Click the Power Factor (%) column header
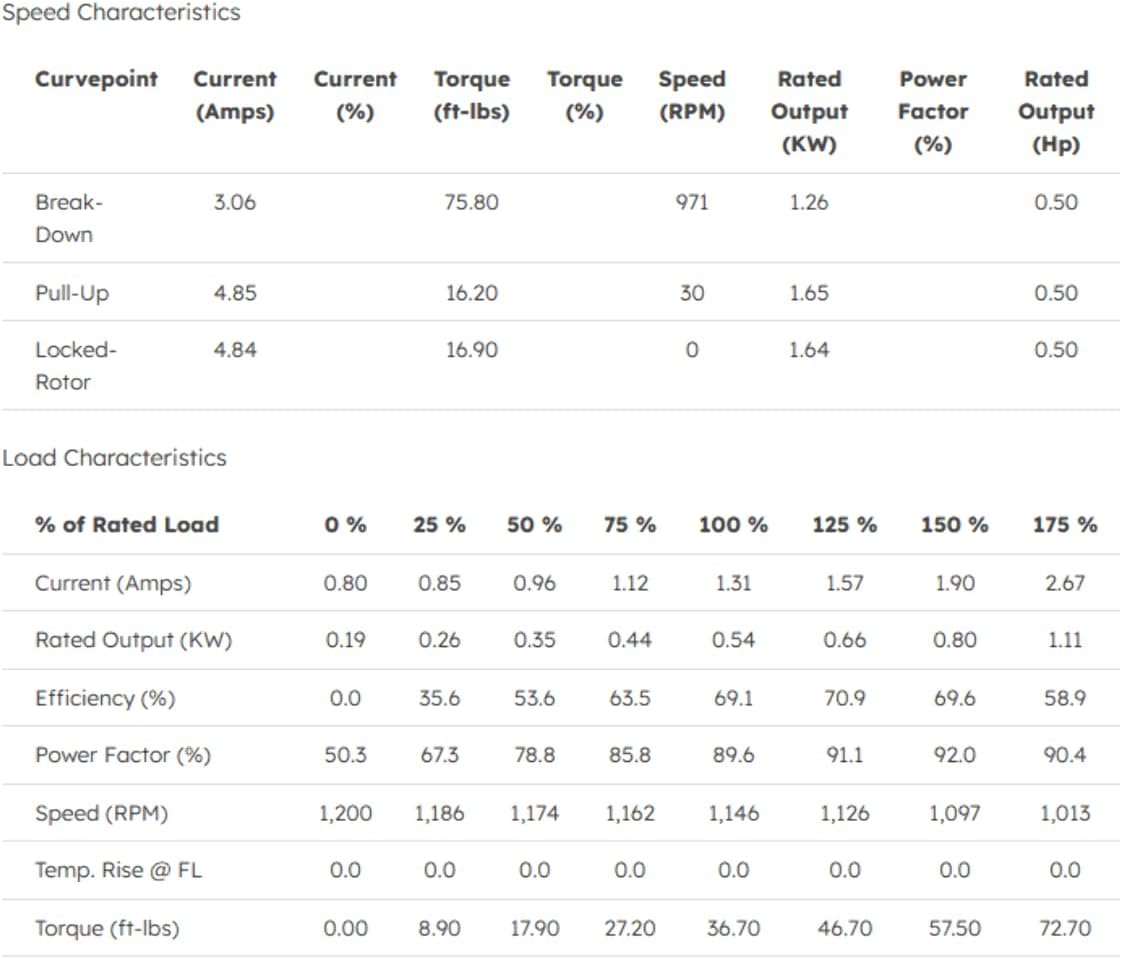 933,111
